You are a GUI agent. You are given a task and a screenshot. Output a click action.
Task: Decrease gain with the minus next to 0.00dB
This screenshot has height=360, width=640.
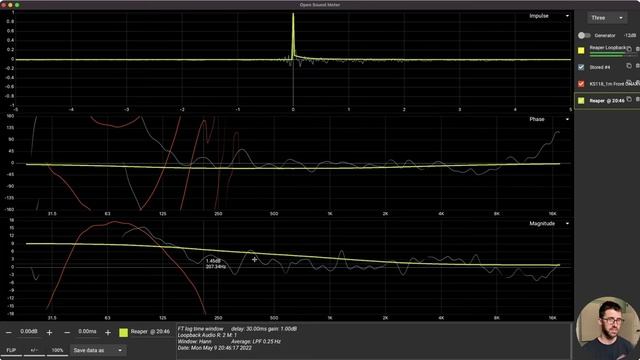[9, 333]
